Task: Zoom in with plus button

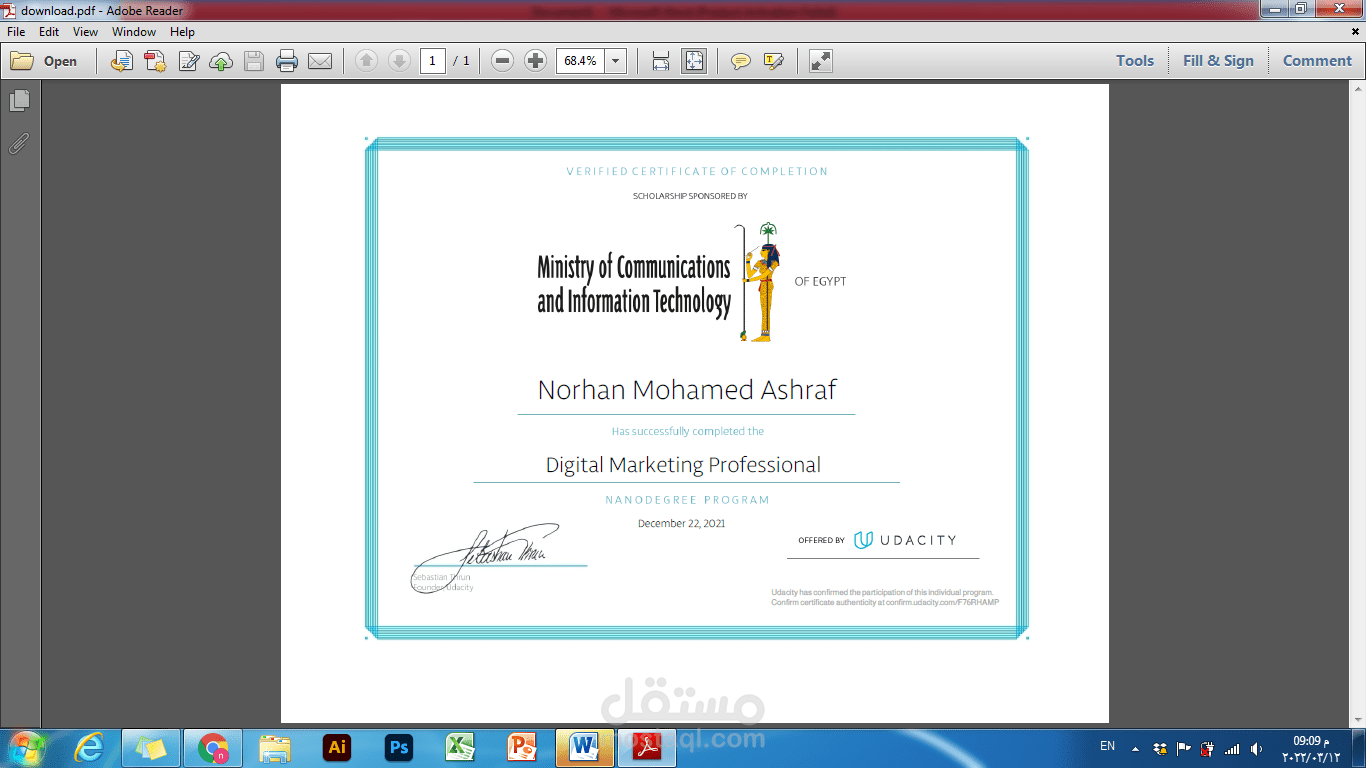Action: point(535,61)
